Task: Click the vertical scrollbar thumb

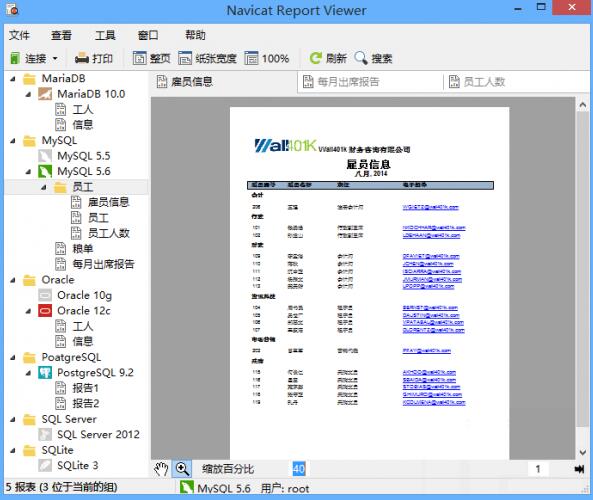Action: [582, 269]
